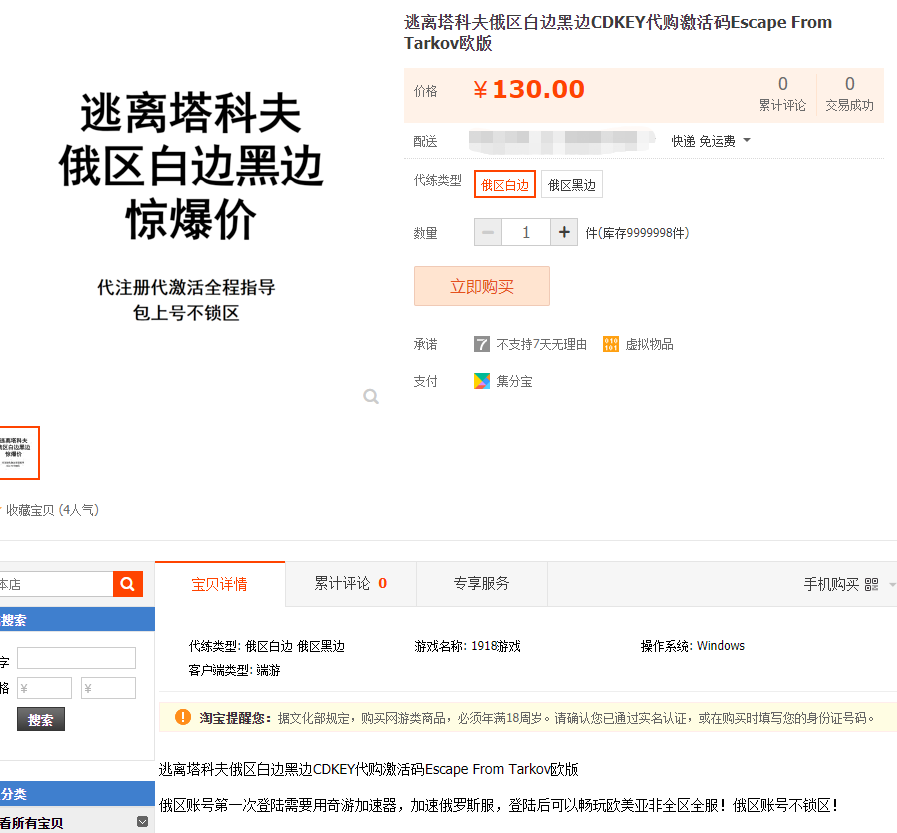897x833 pixels.
Task: Click the 看所有宝贝 category row
Action: click(77, 822)
